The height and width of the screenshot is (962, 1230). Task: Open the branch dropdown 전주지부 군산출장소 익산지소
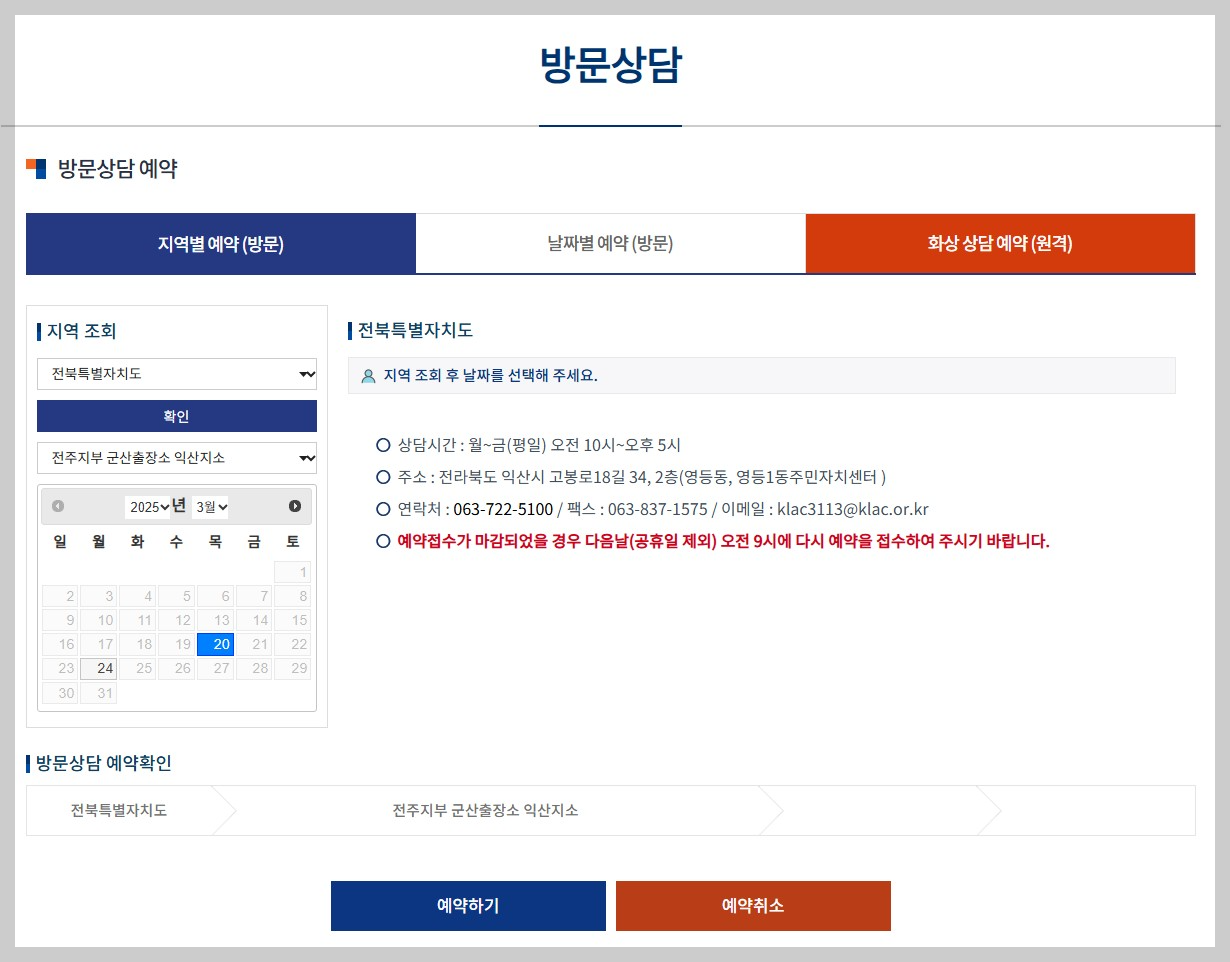point(177,458)
